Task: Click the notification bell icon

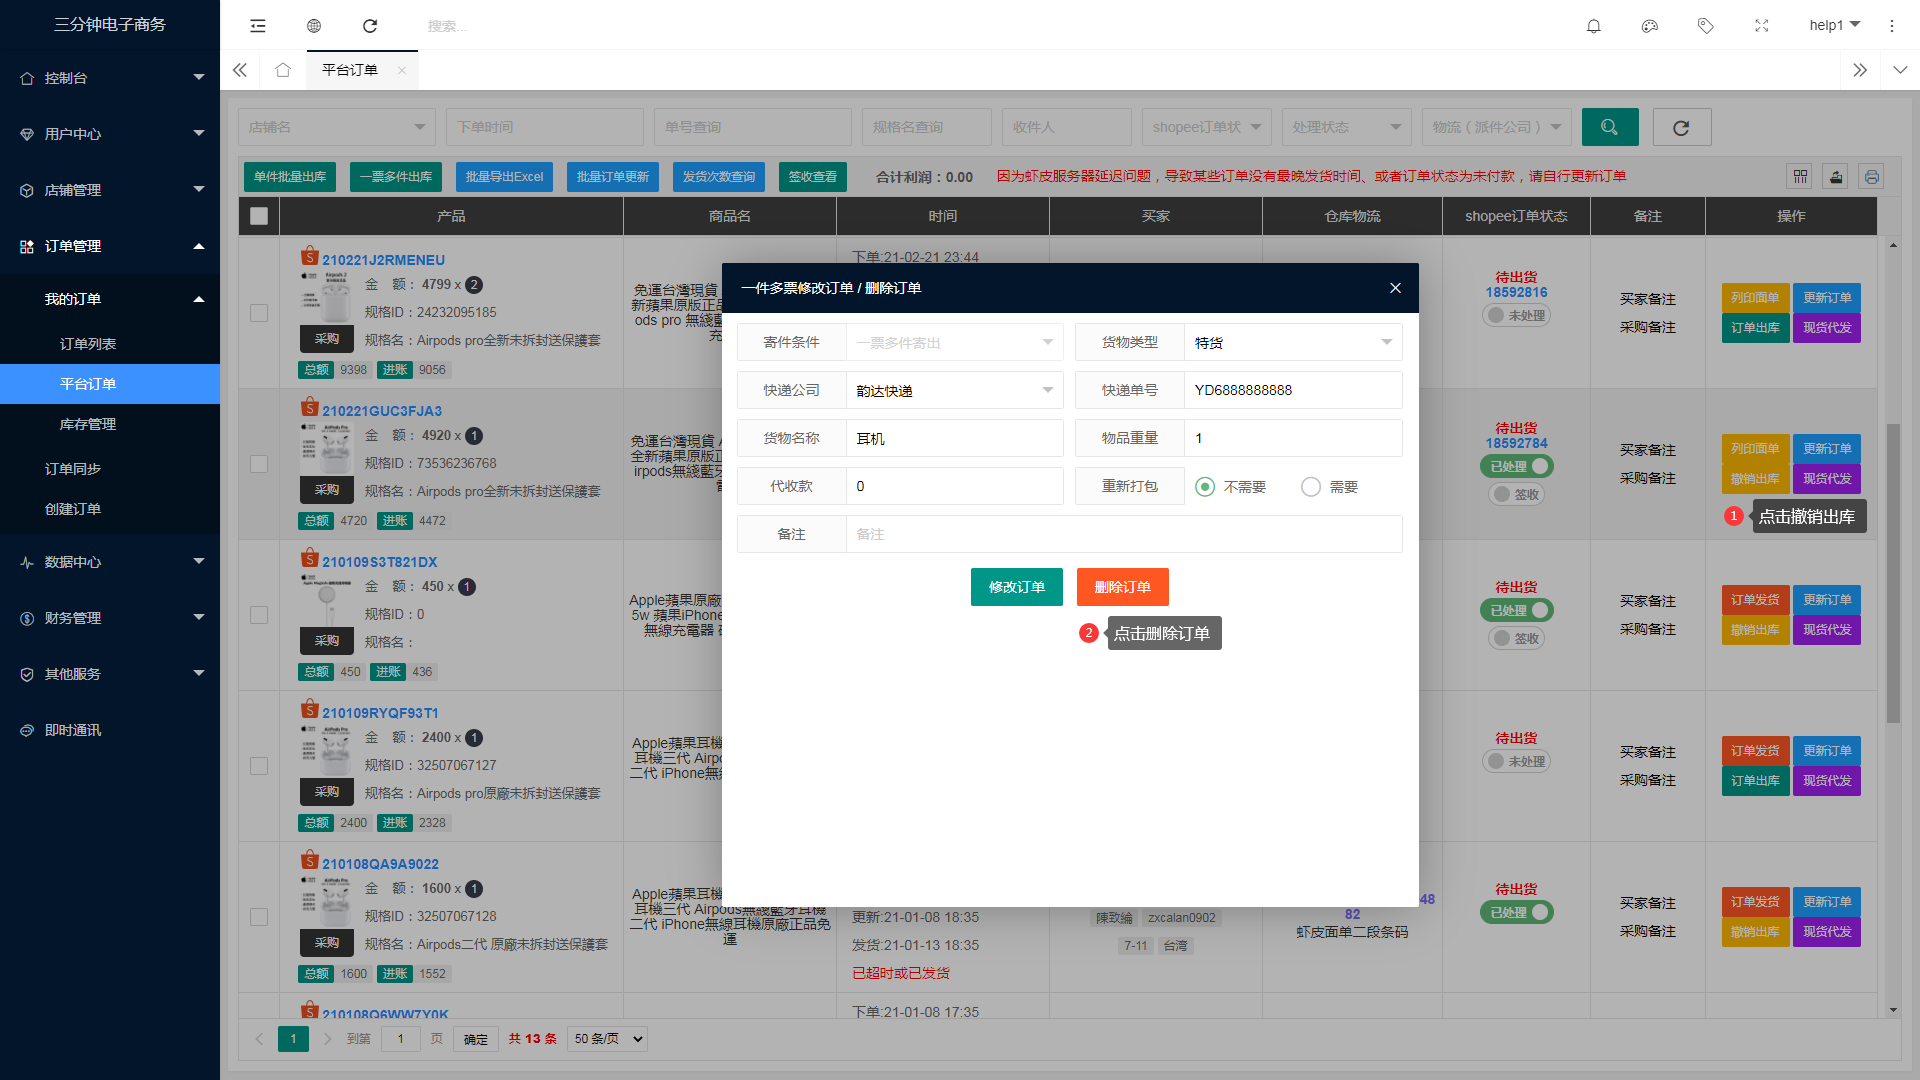Action: [x=1594, y=26]
